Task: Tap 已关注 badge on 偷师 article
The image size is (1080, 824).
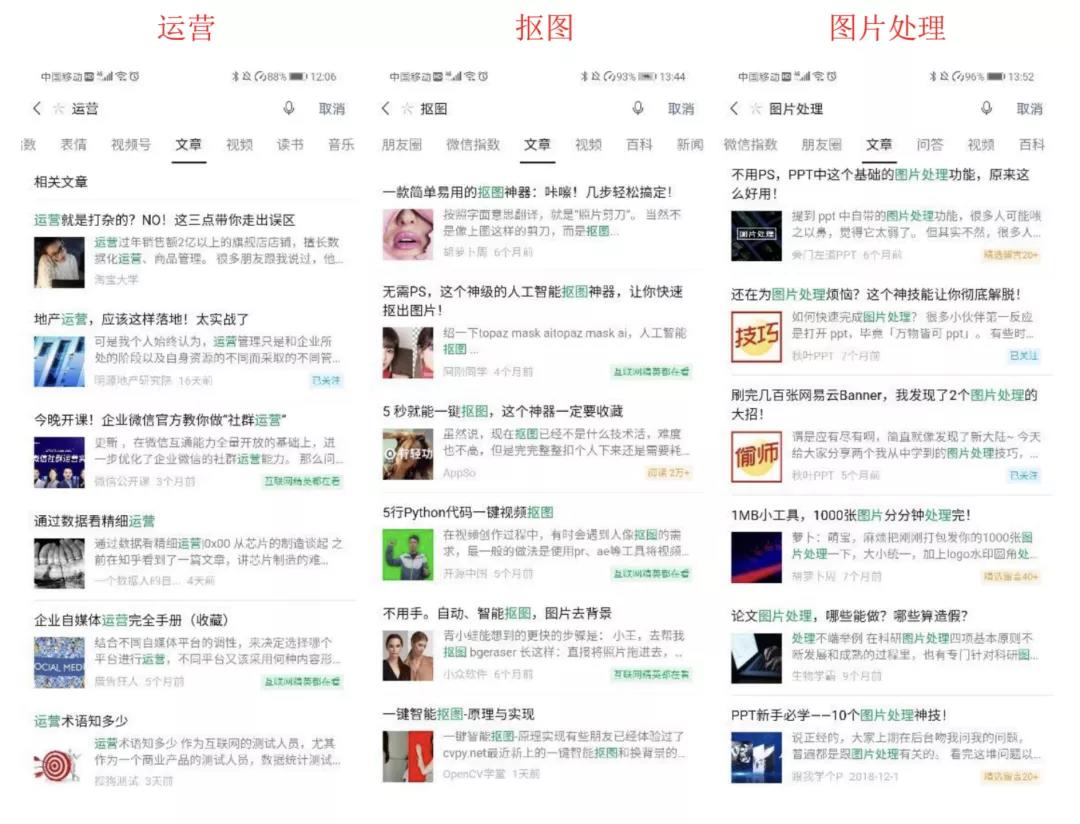Action: (1024, 475)
